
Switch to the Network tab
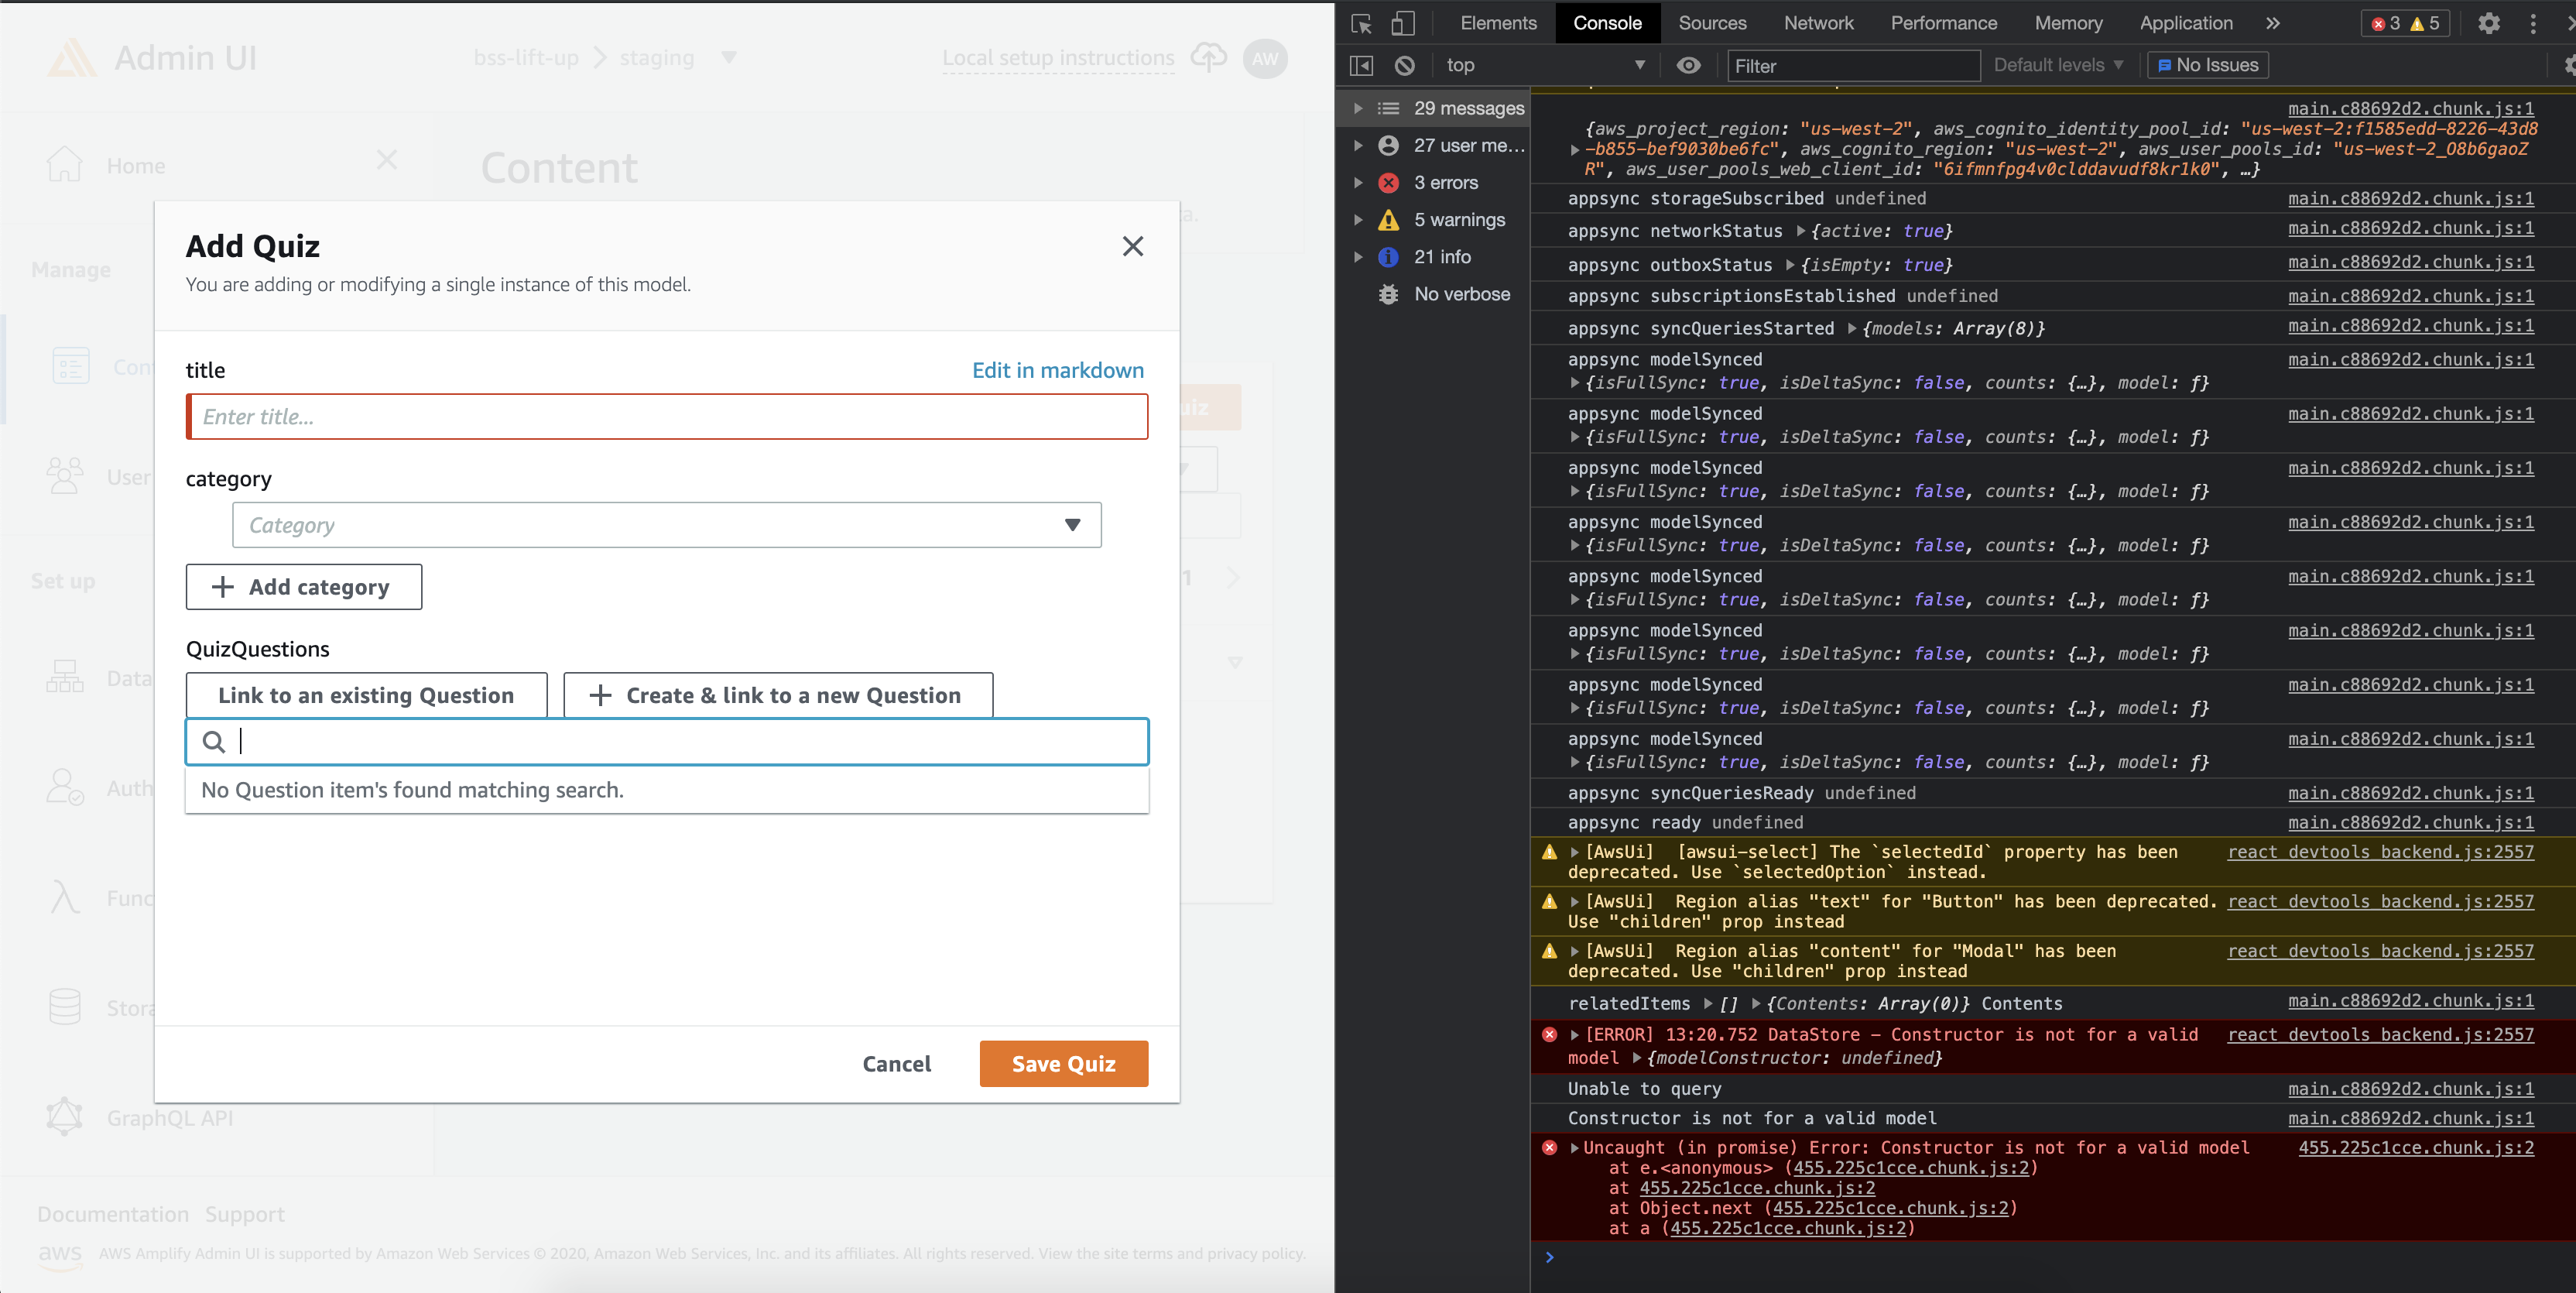pyautogui.click(x=1818, y=23)
